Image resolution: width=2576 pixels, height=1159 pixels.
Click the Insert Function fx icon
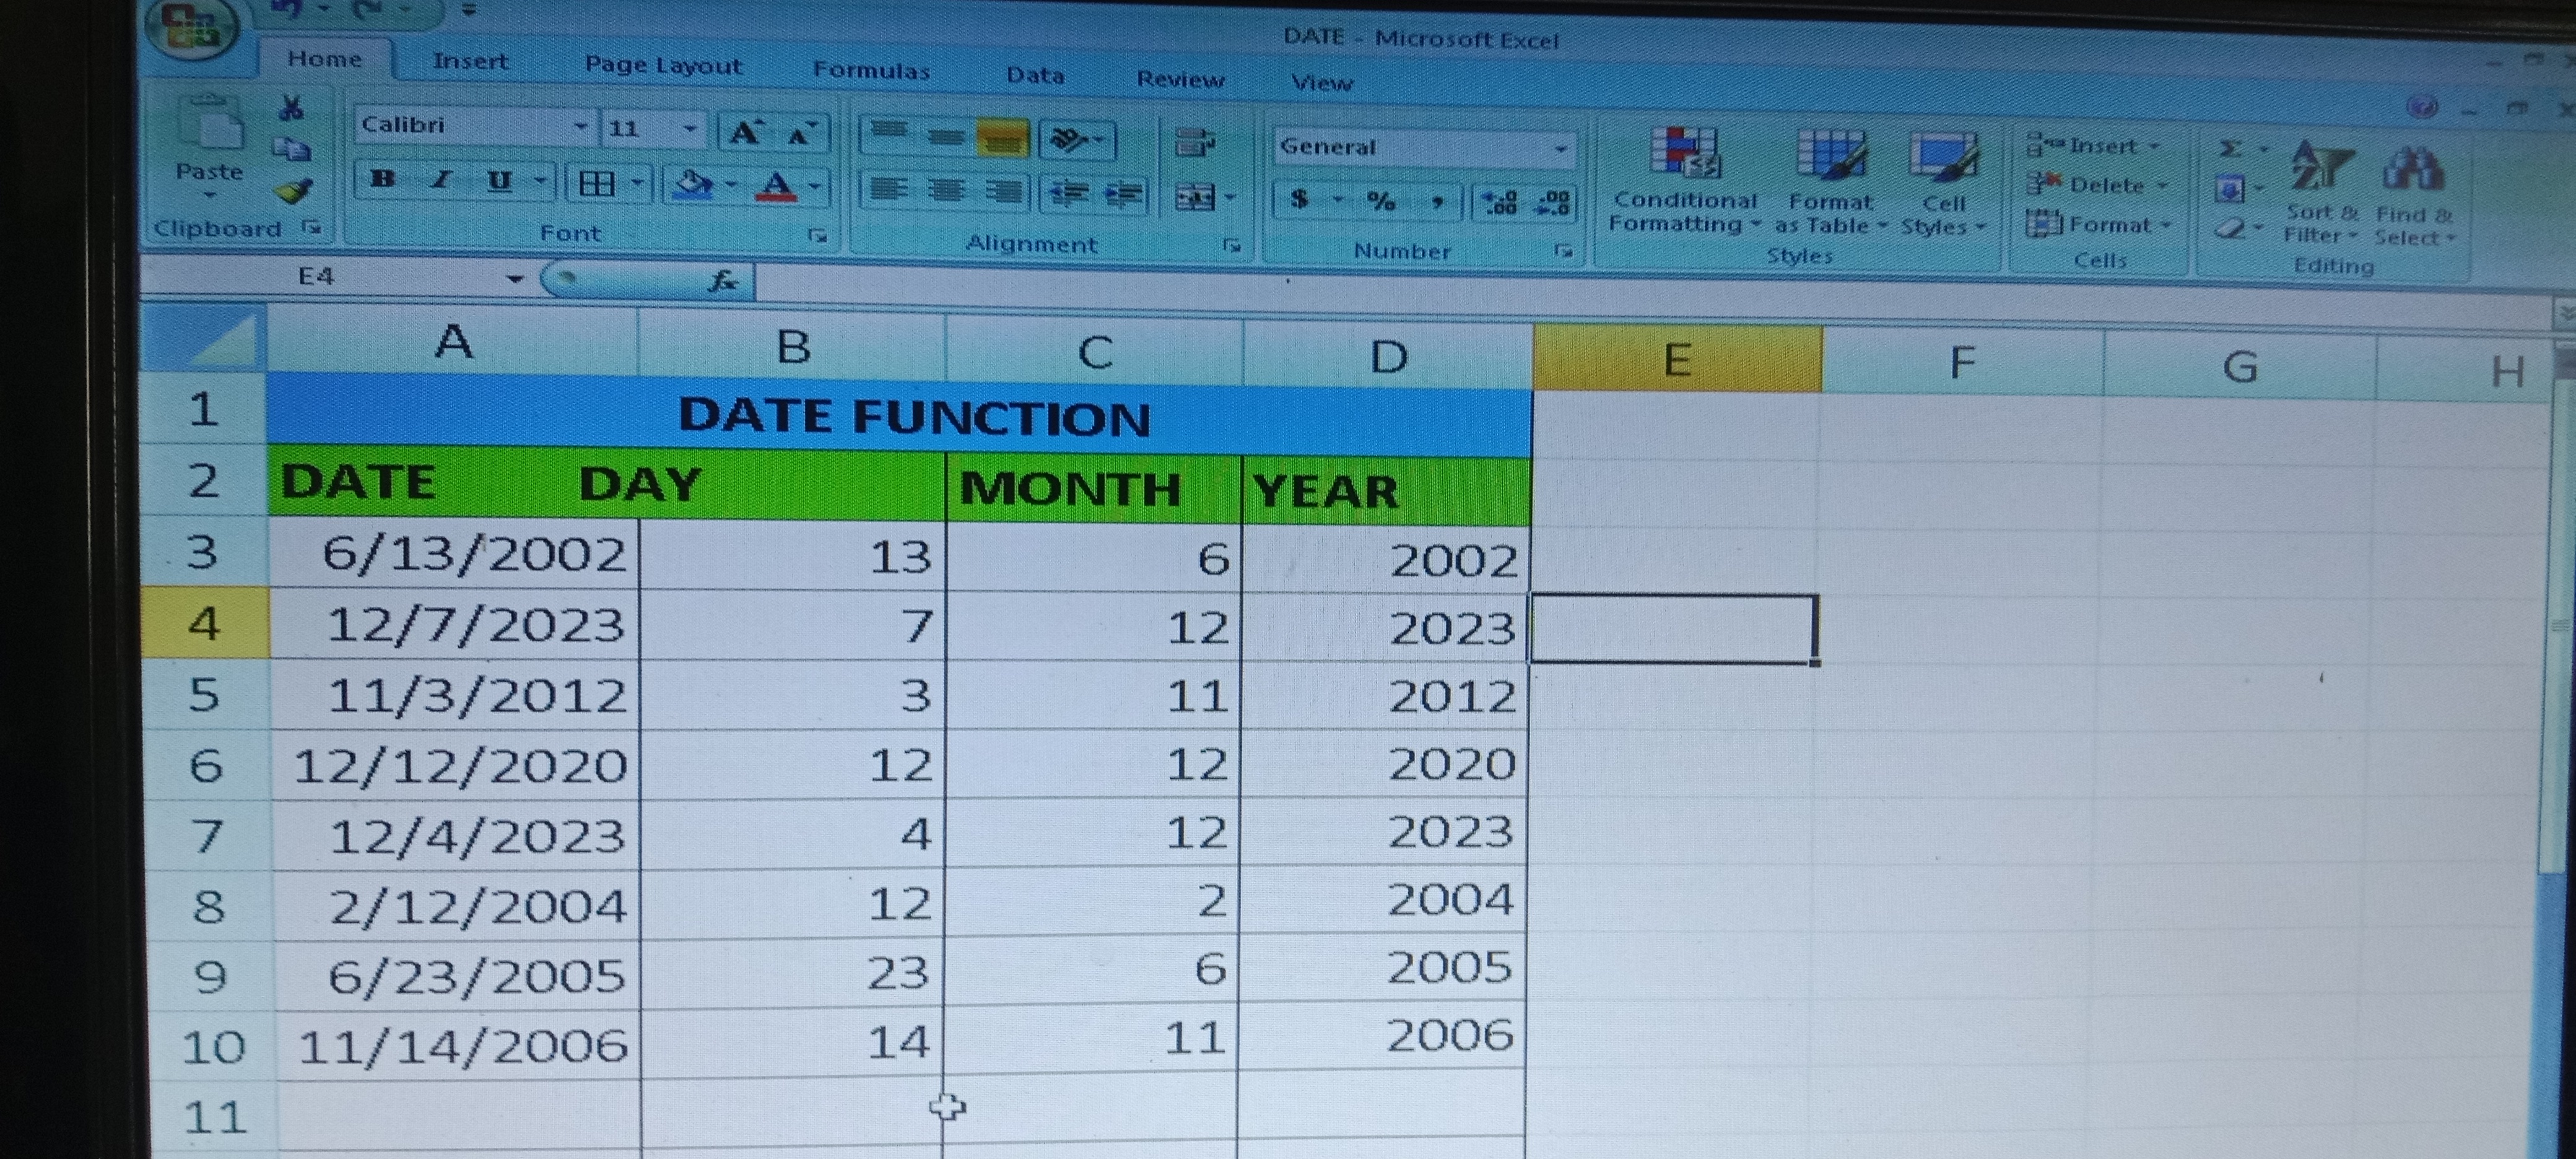pos(722,282)
